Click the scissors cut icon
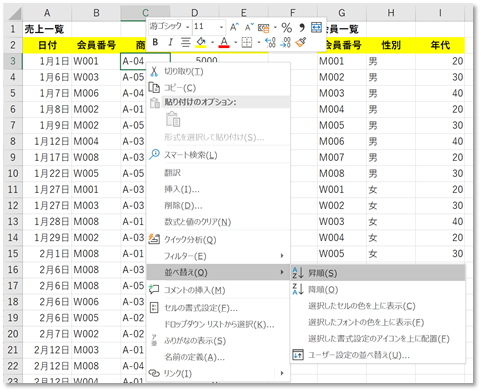The width and height of the screenshot is (482, 392). [x=154, y=71]
